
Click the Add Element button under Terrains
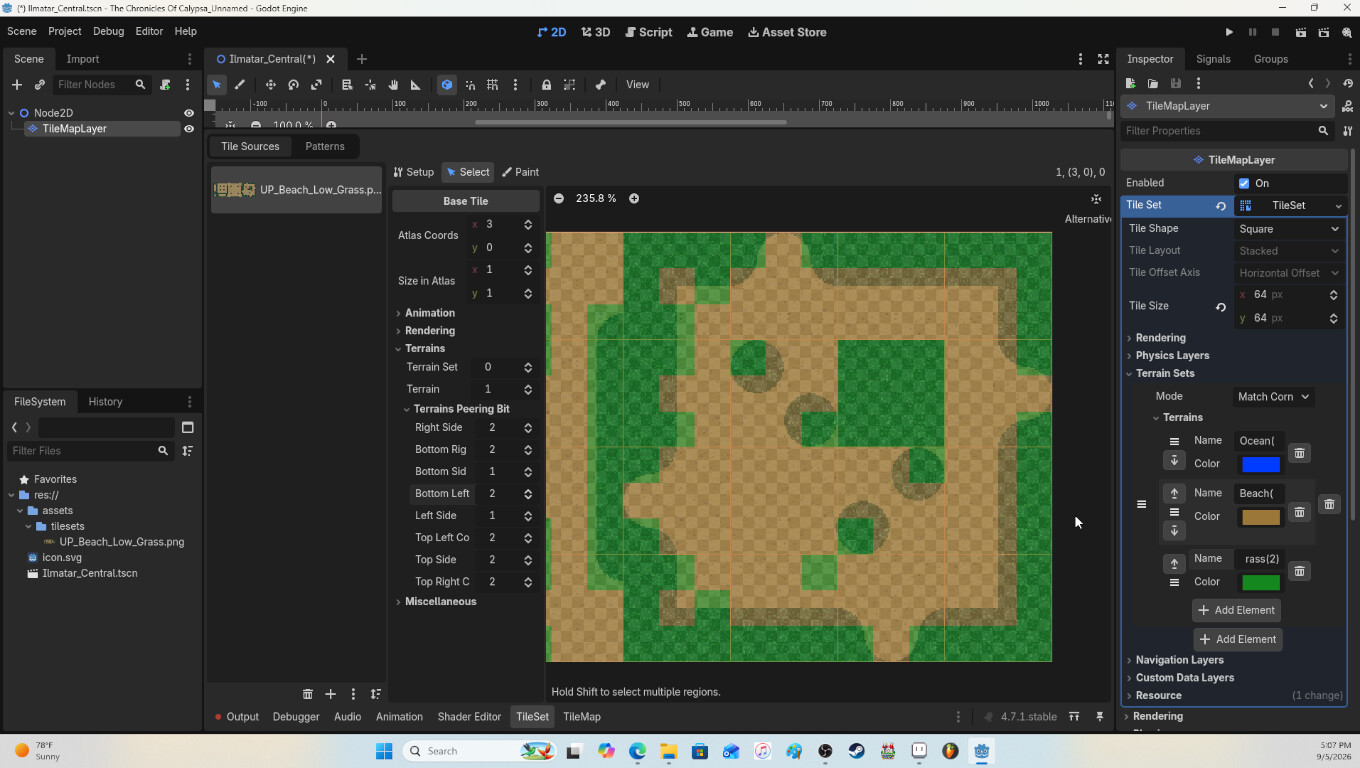click(x=1237, y=610)
